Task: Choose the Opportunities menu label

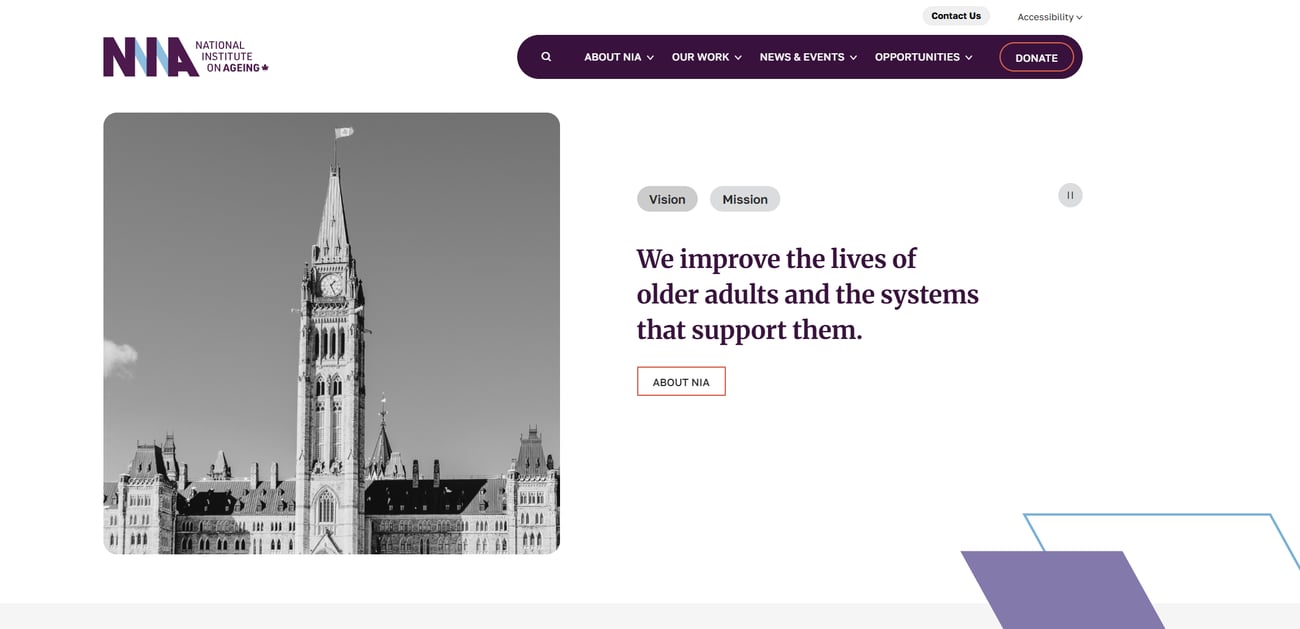Action: (917, 57)
